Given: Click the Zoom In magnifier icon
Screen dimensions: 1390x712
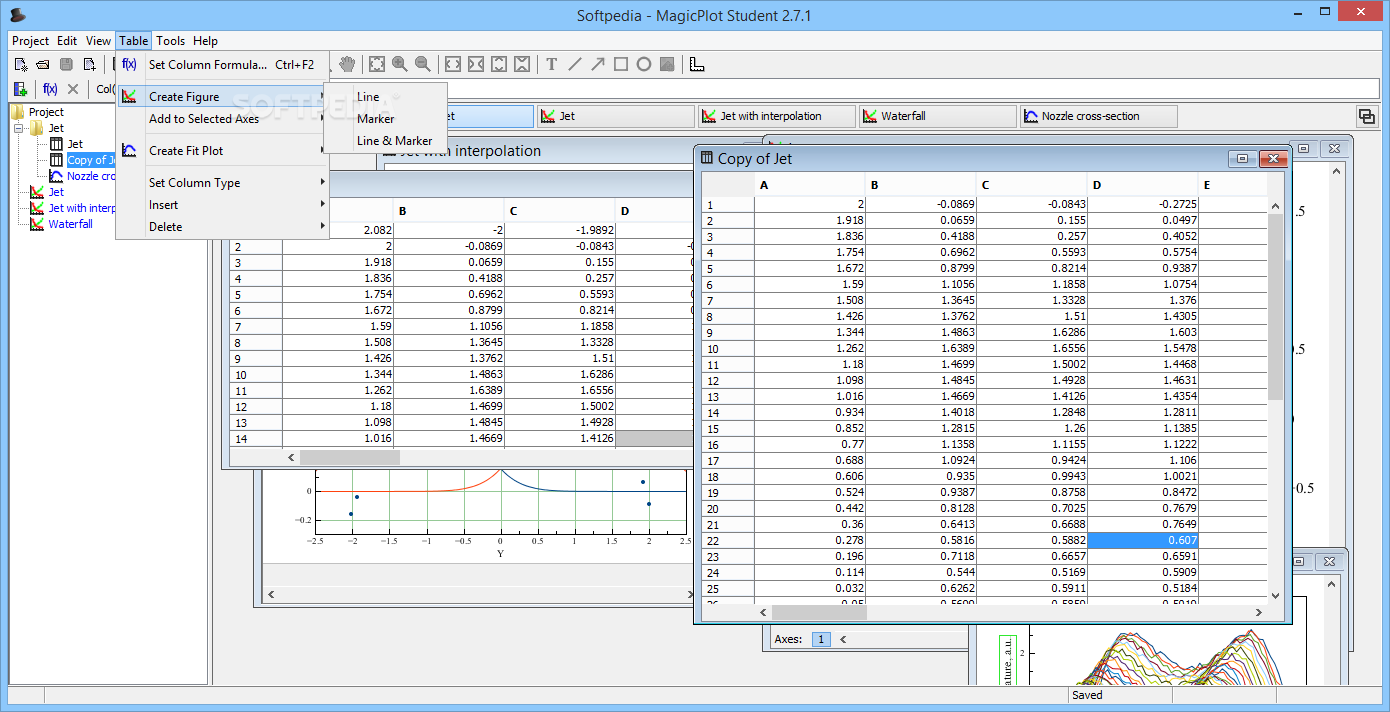Looking at the screenshot, I should (400, 64).
